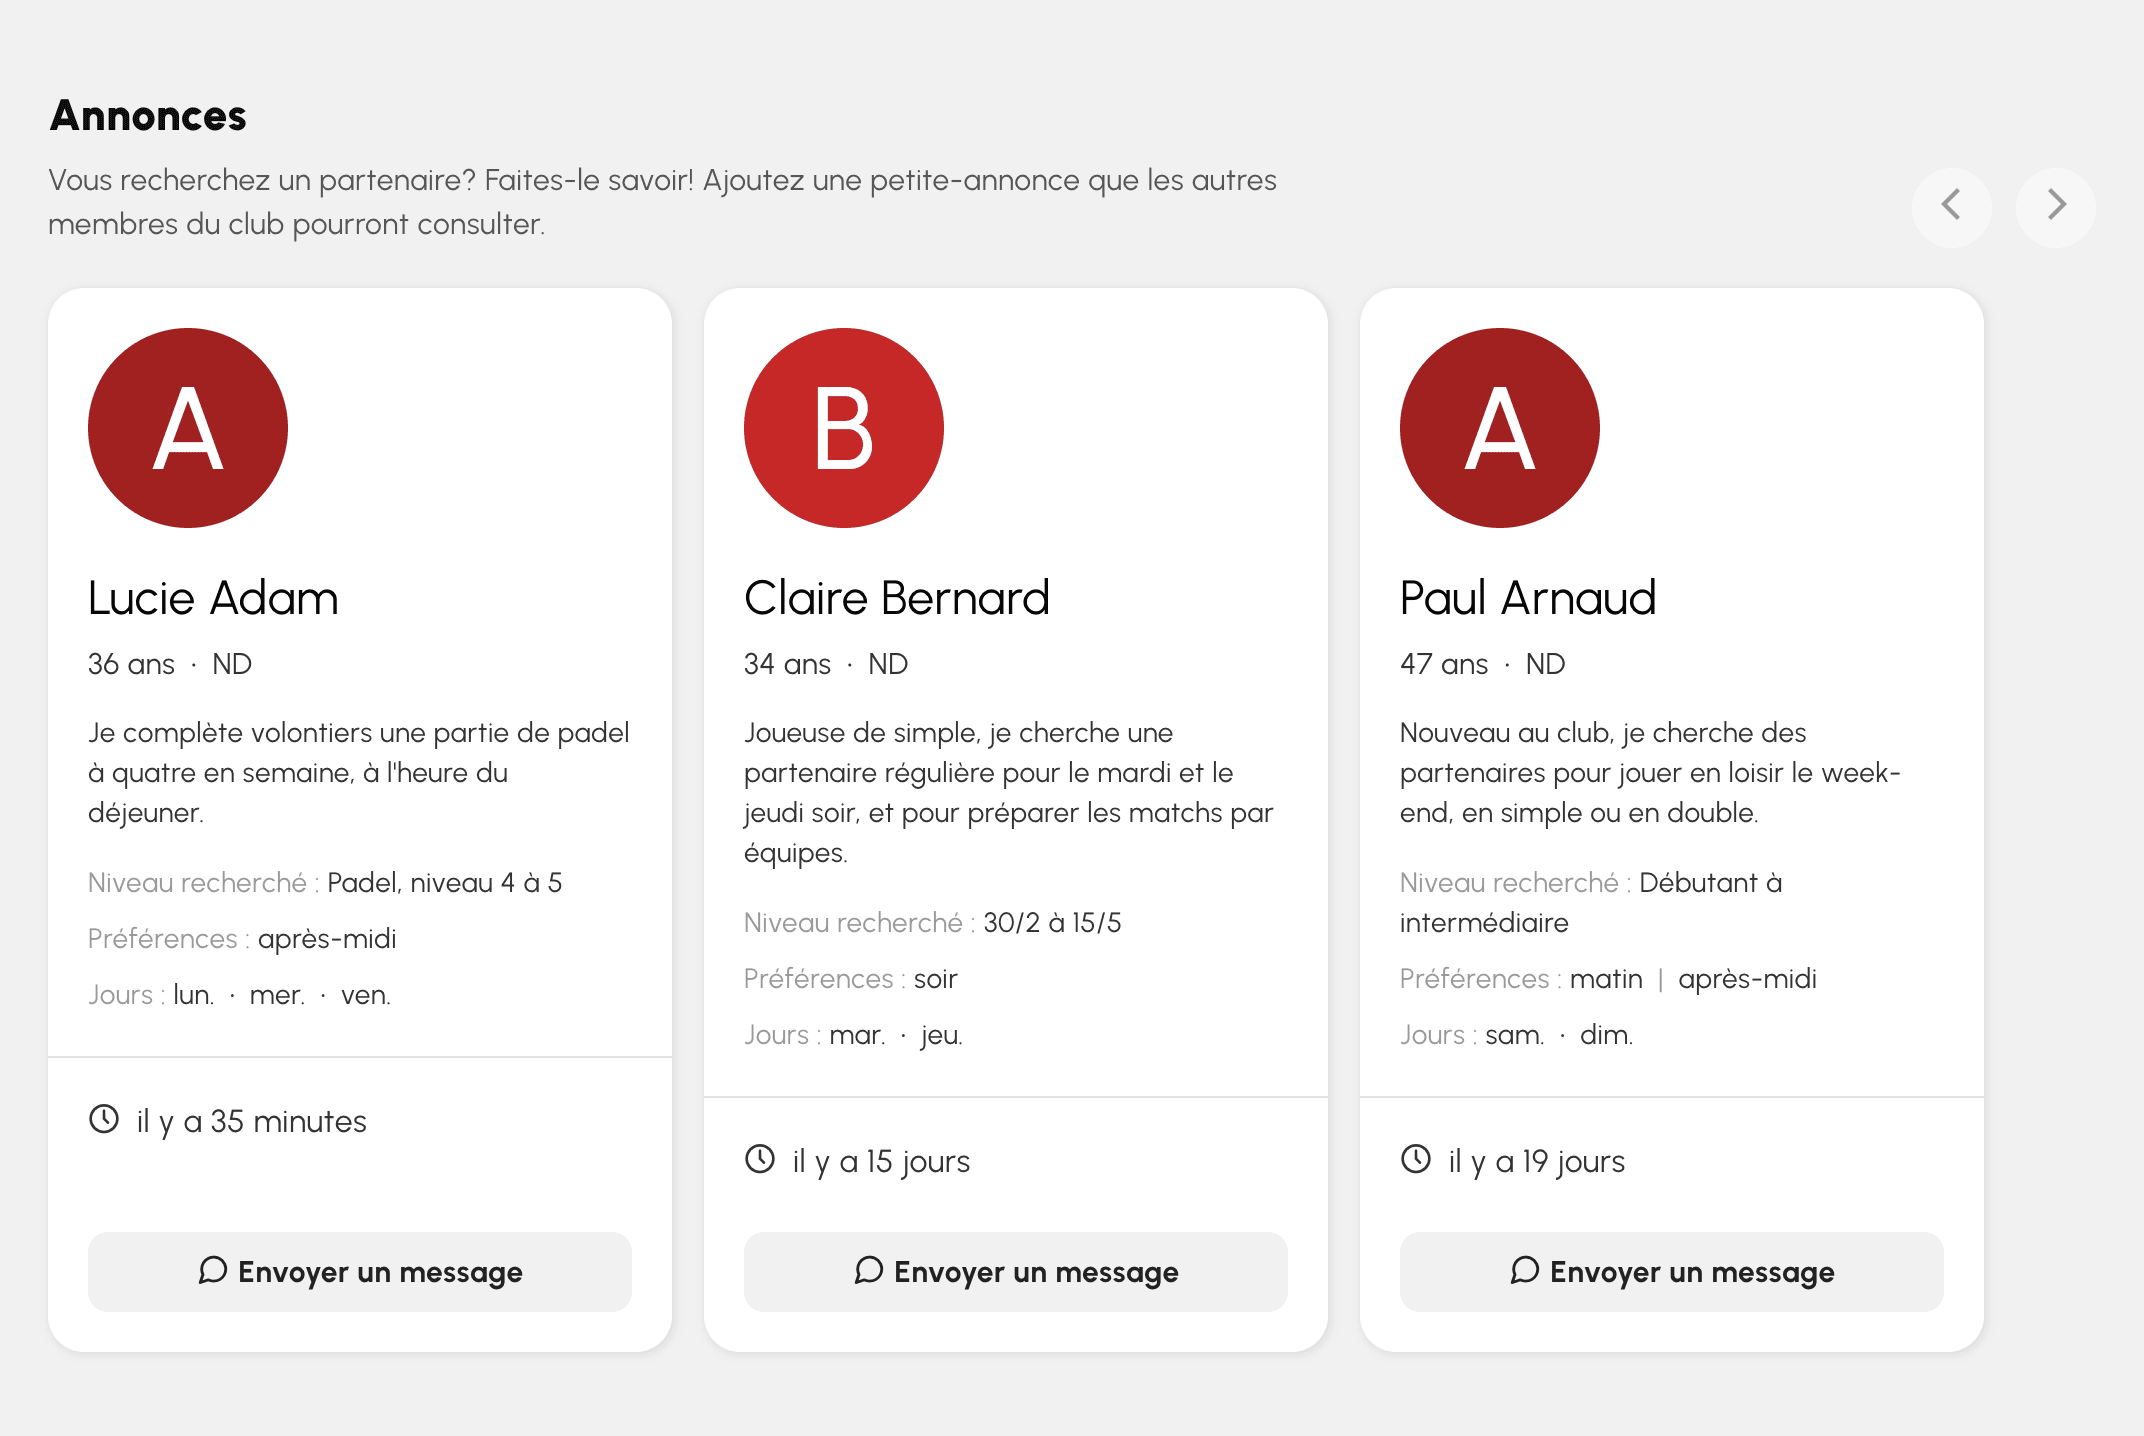Image resolution: width=2144 pixels, height=1436 pixels.
Task: Click the clock icon beside 19 jours
Action: point(1416,1159)
